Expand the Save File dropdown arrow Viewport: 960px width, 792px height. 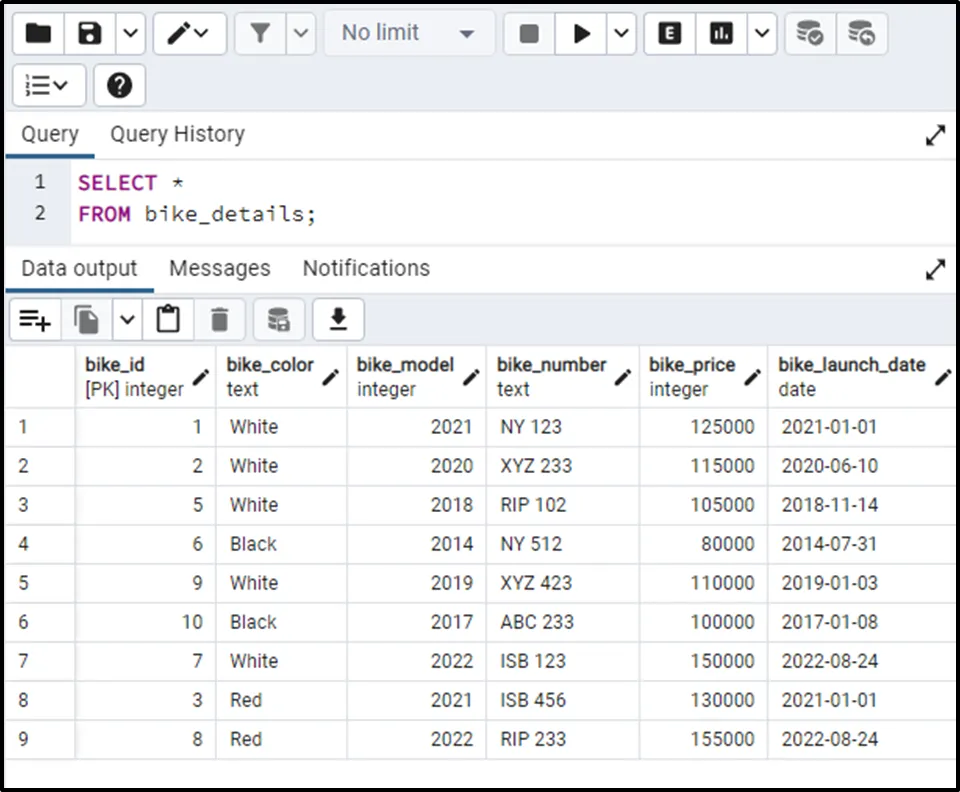(131, 34)
